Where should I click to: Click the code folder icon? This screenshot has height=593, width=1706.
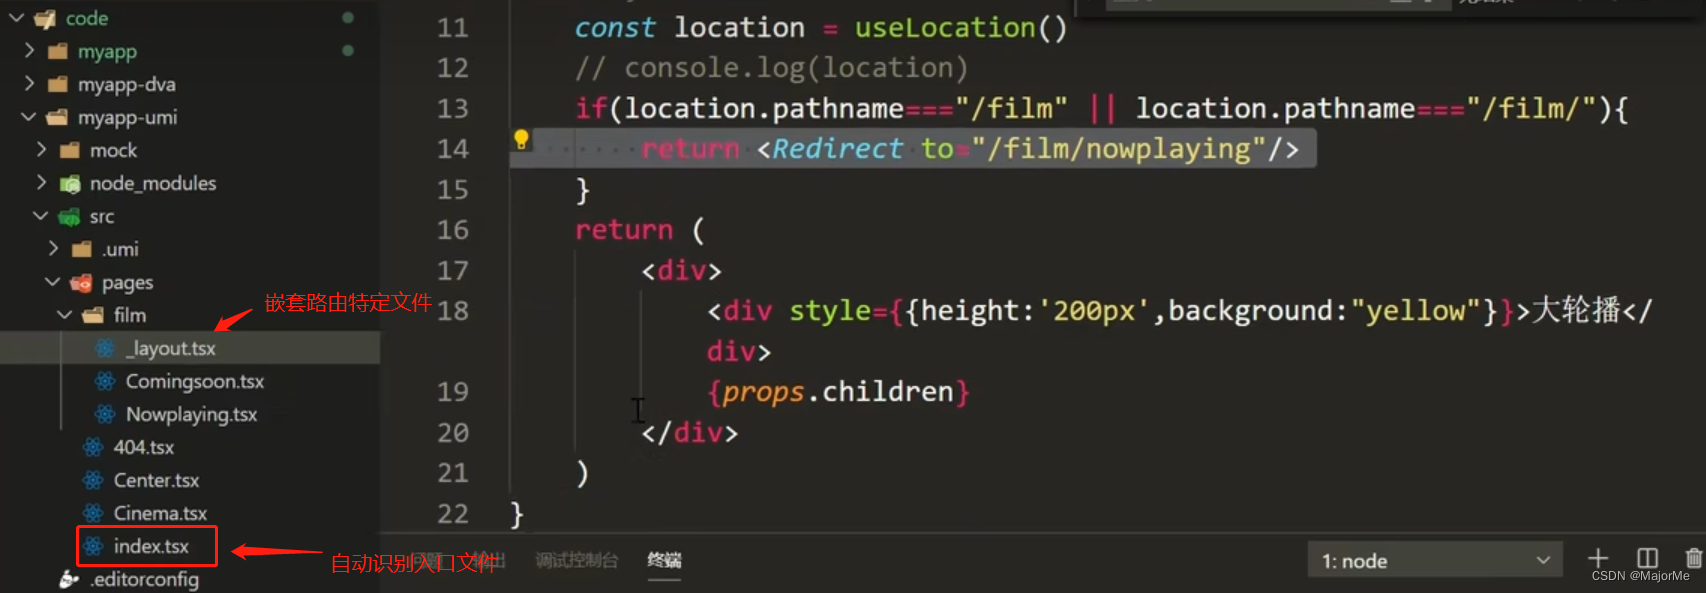click(45, 19)
